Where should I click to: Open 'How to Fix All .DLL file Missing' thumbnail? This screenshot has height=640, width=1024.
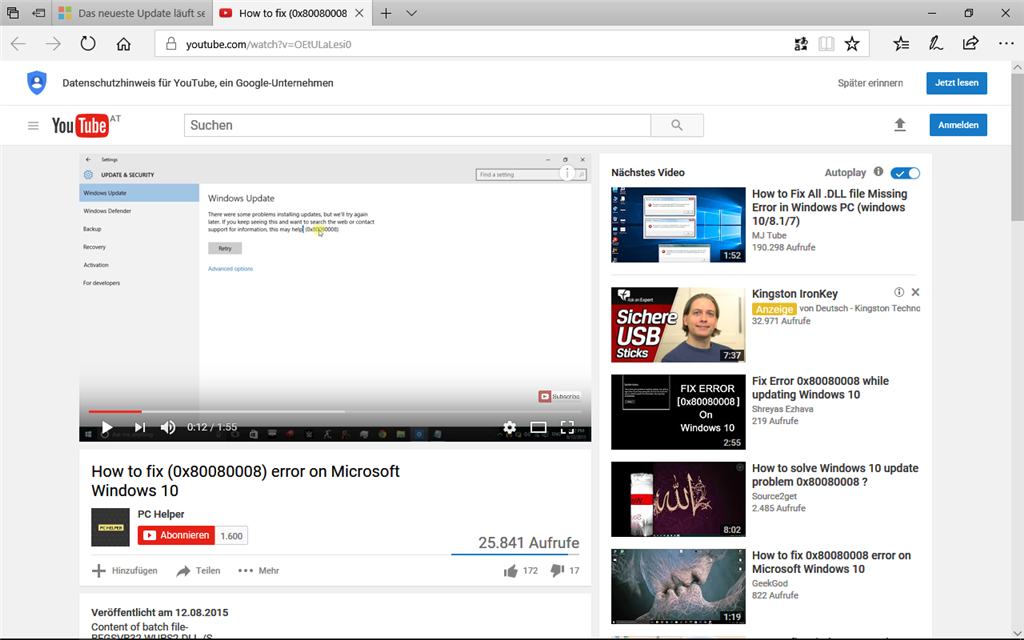678,225
